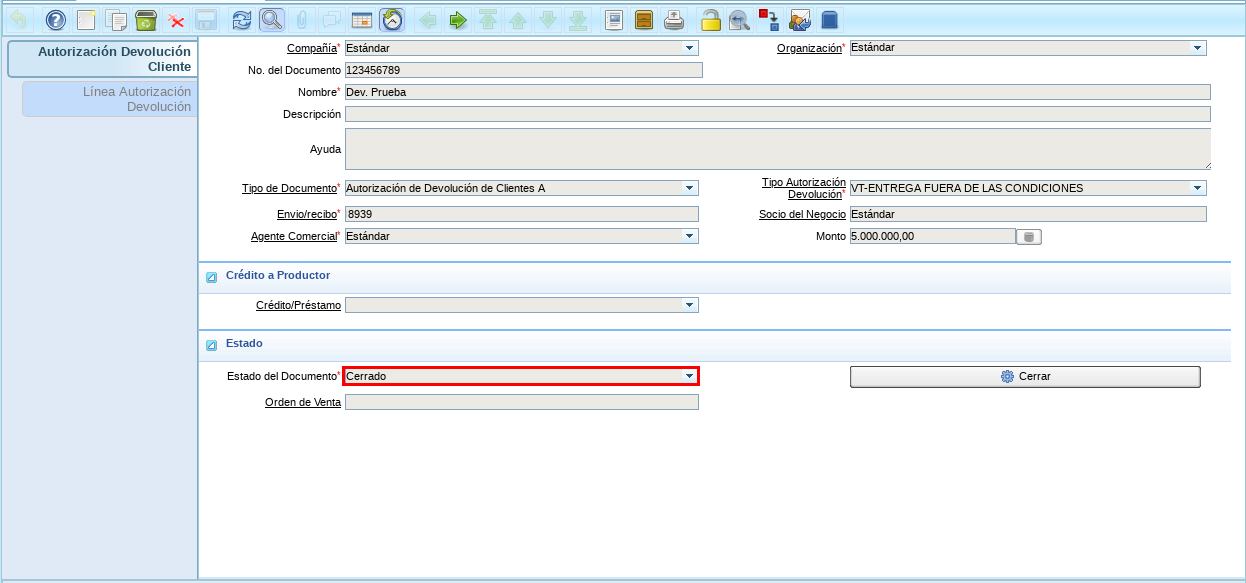Click the Monto field with 5.000.000,00
The width and height of the screenshot is (1246, 583).
tap(932, 236)
